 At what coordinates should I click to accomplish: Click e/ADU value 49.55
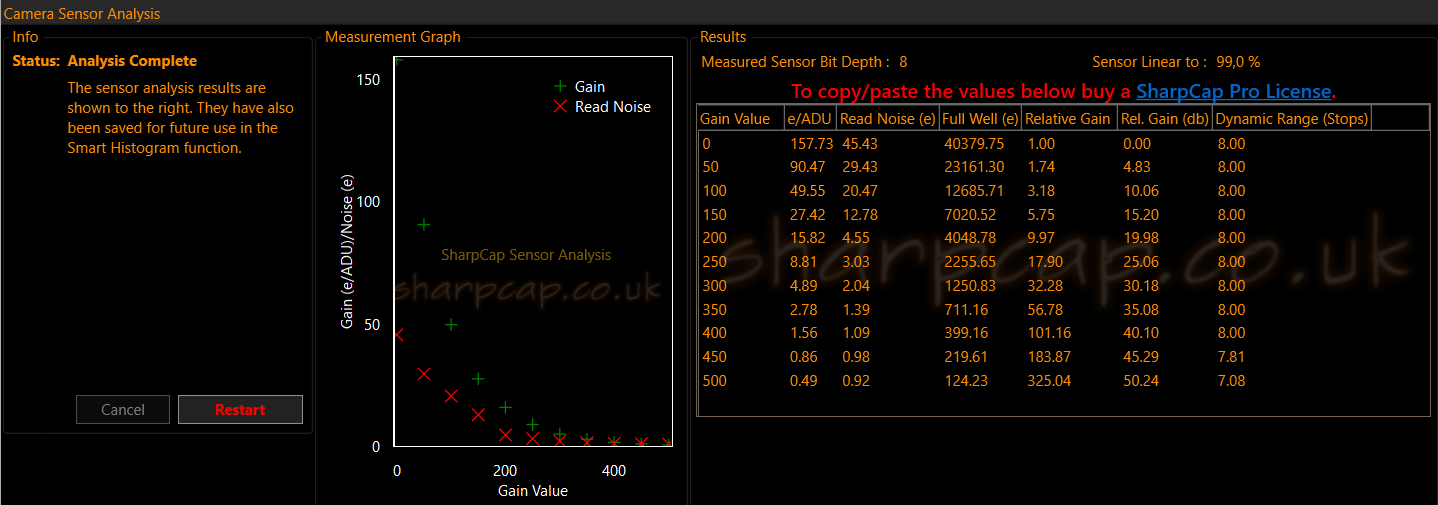[x=807, y=191]
